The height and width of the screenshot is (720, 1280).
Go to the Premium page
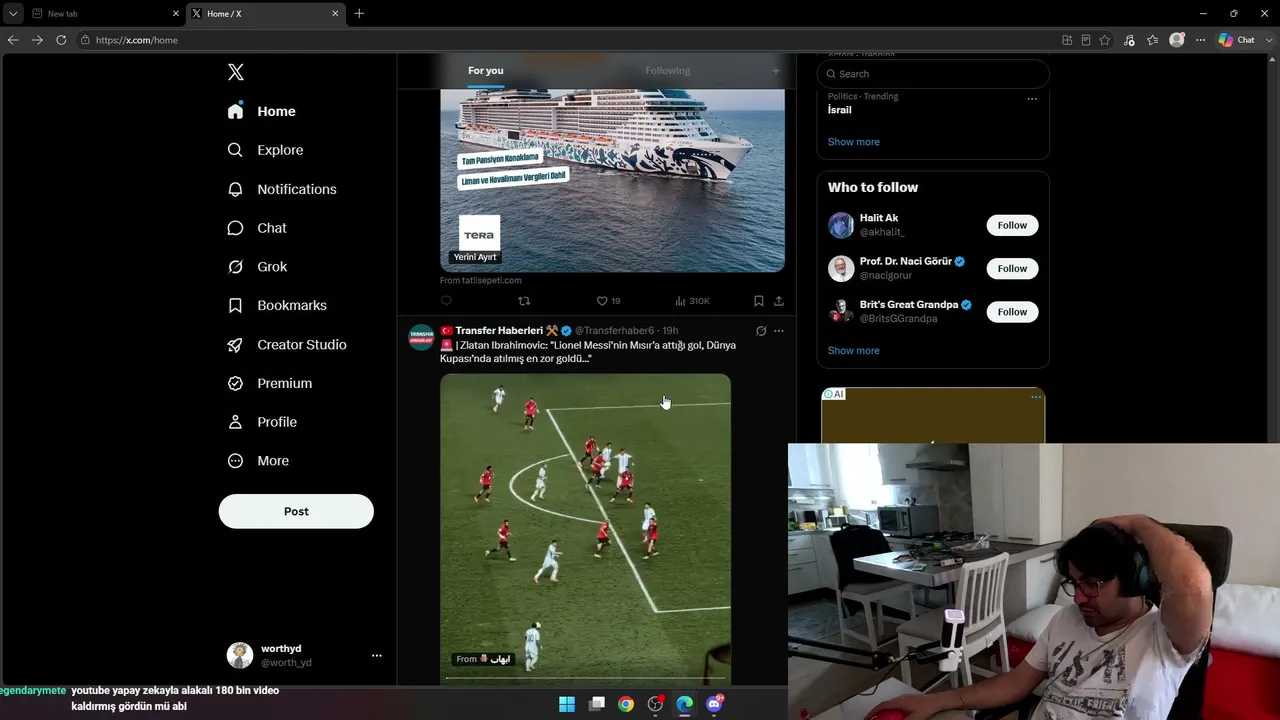[269, 383]
